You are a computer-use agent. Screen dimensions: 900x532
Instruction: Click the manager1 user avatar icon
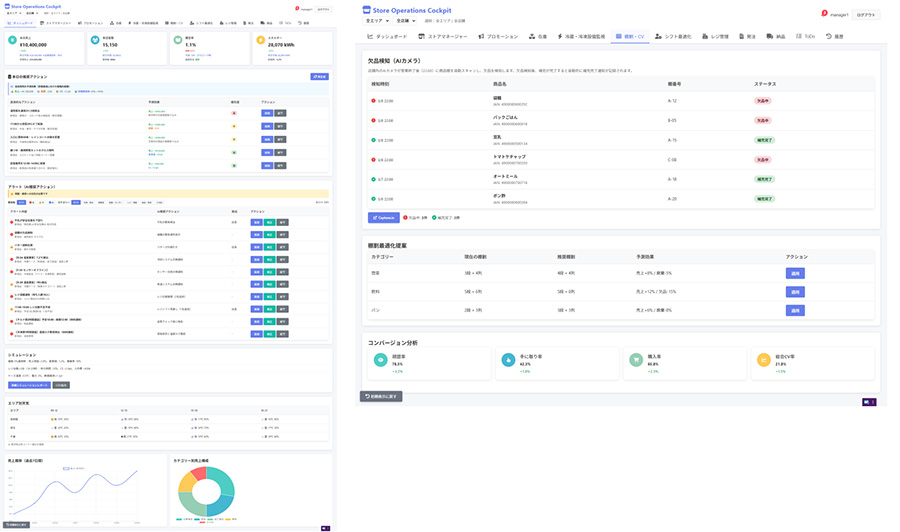(825, 14)
